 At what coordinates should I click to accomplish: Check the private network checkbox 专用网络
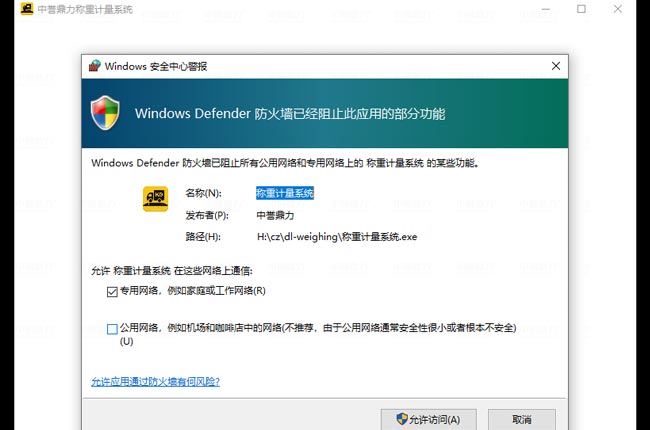click(x=112, y=292)
